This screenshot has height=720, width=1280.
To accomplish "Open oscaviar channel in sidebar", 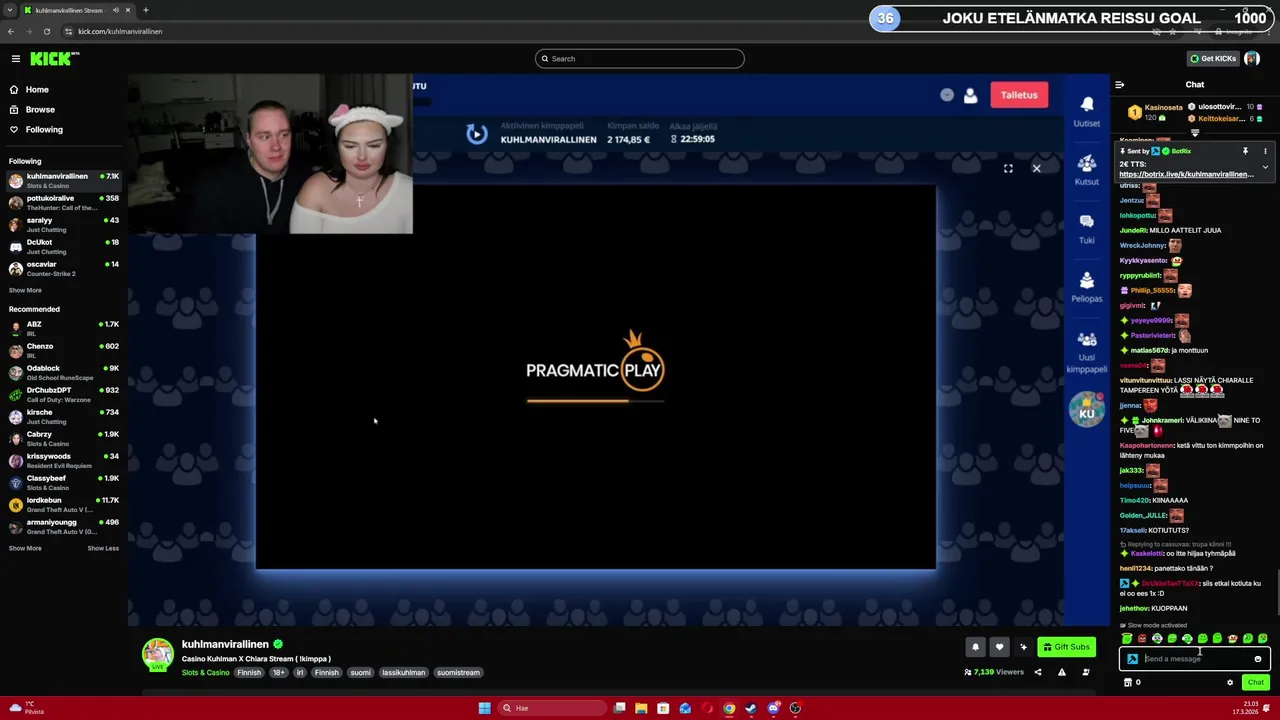I will tap(64, 268).
